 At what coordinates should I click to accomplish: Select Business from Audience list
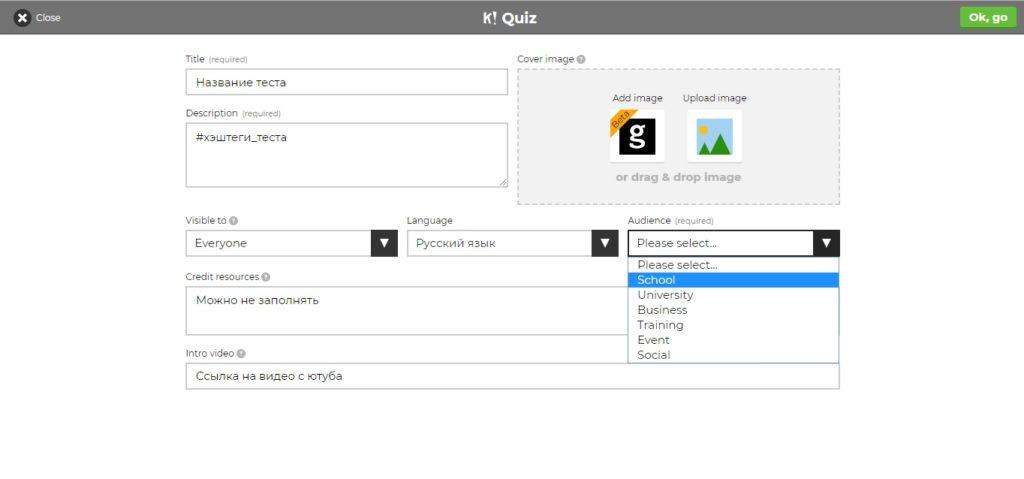(733, 310)
